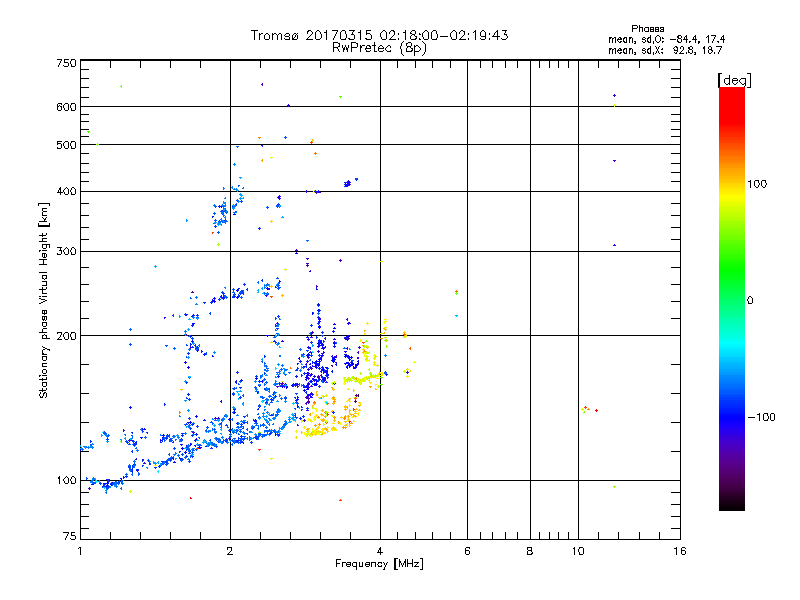Click the colorbar tick label '0'

click(x=750, y=301)
